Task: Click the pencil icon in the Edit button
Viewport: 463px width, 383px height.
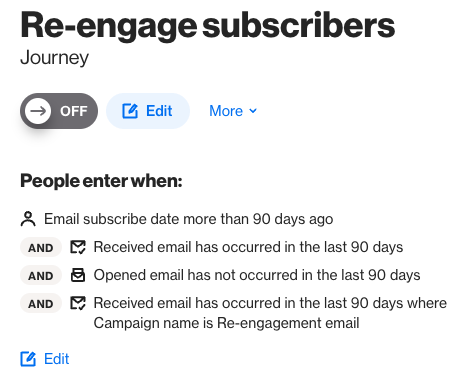Action: pyautogui.click(x=130, y=111)
